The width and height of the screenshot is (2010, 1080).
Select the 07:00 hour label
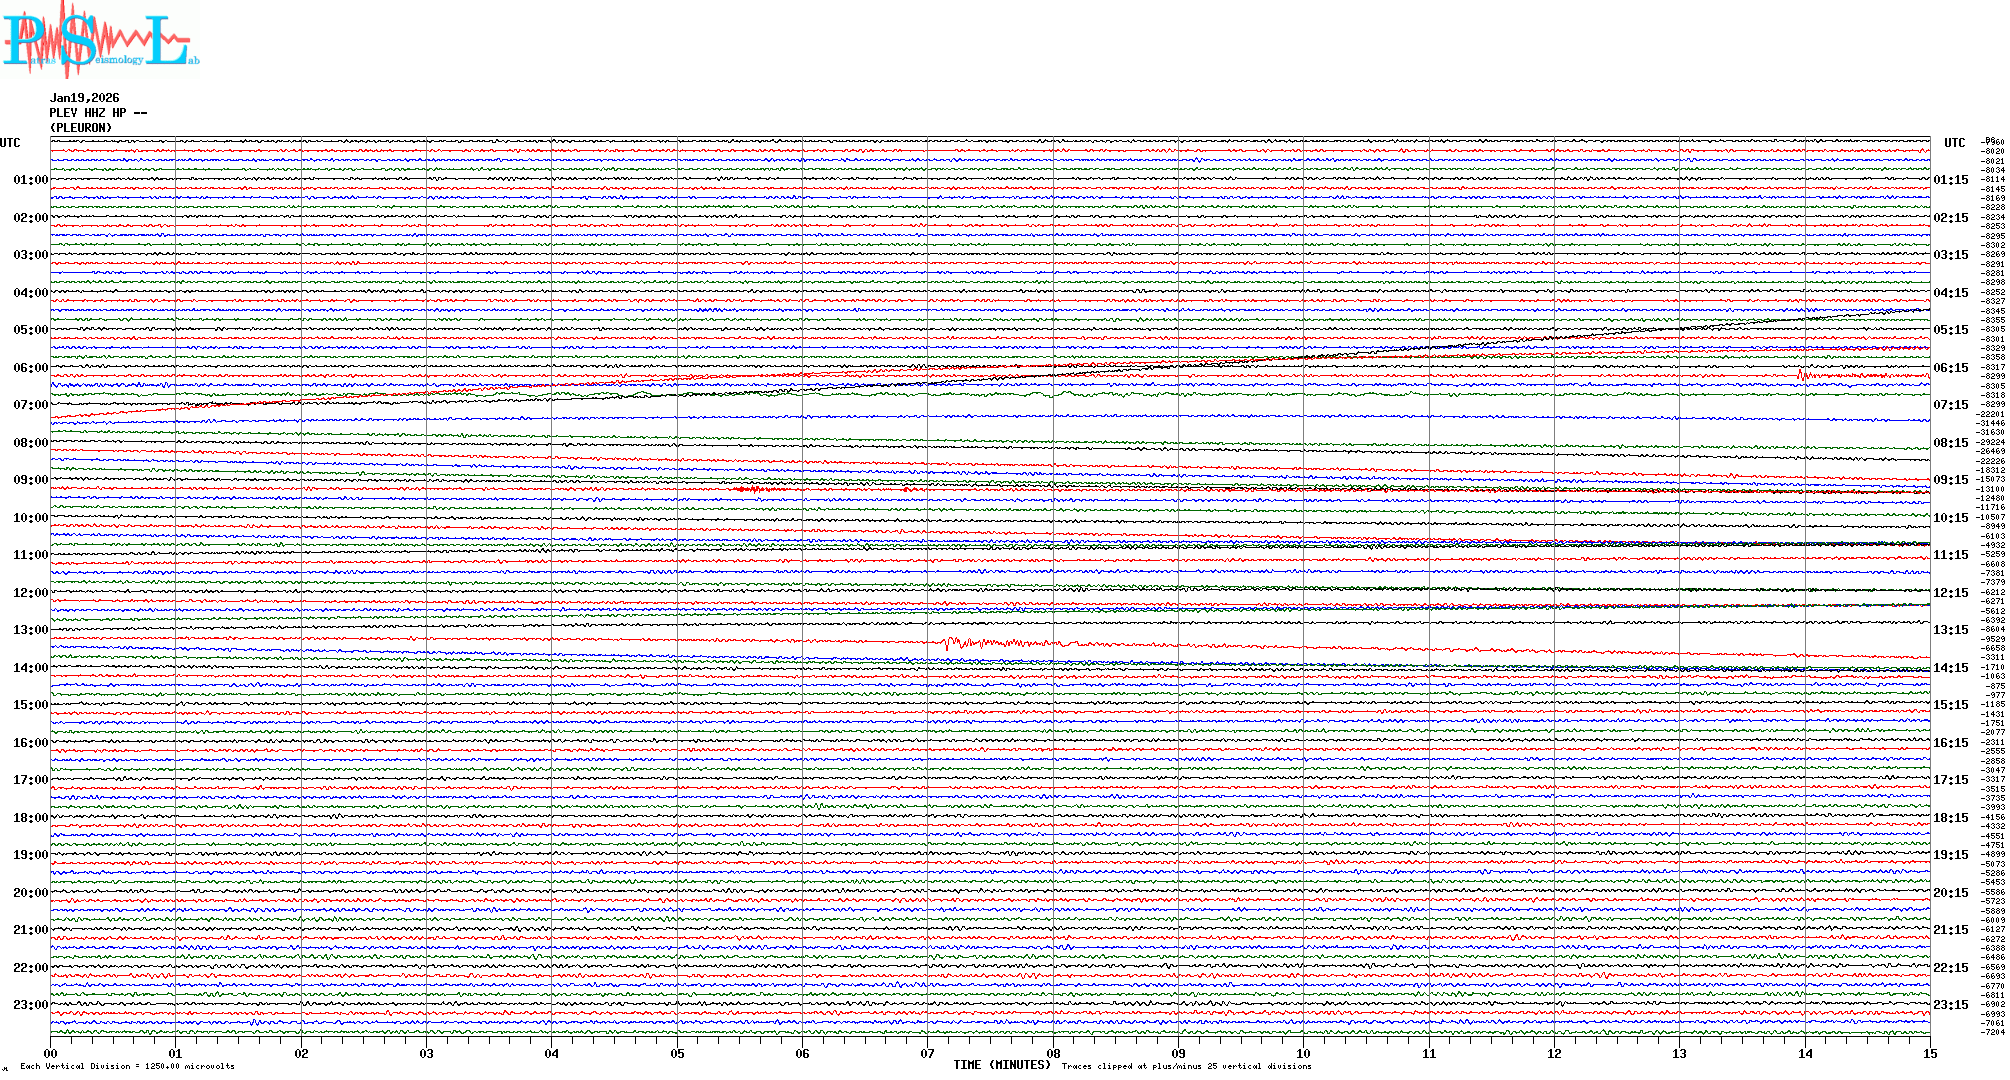(30, 405)
